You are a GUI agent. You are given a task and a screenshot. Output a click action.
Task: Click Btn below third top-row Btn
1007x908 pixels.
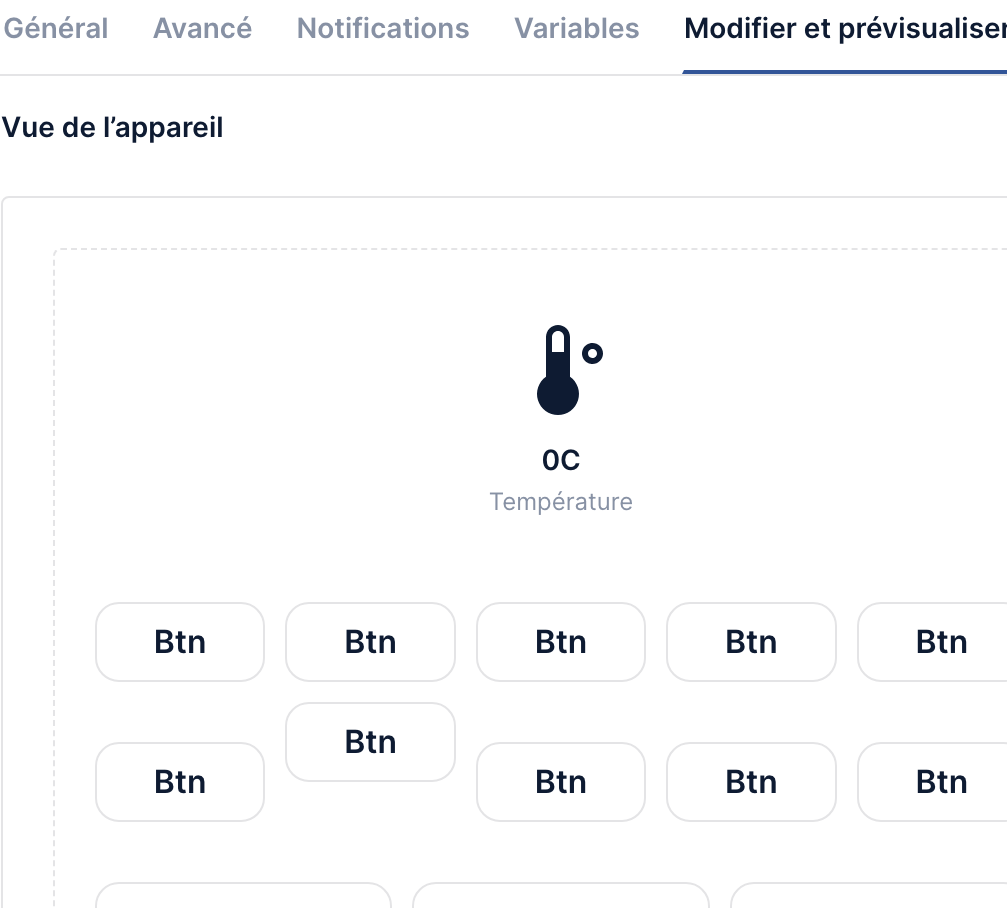tap(561, 781)
